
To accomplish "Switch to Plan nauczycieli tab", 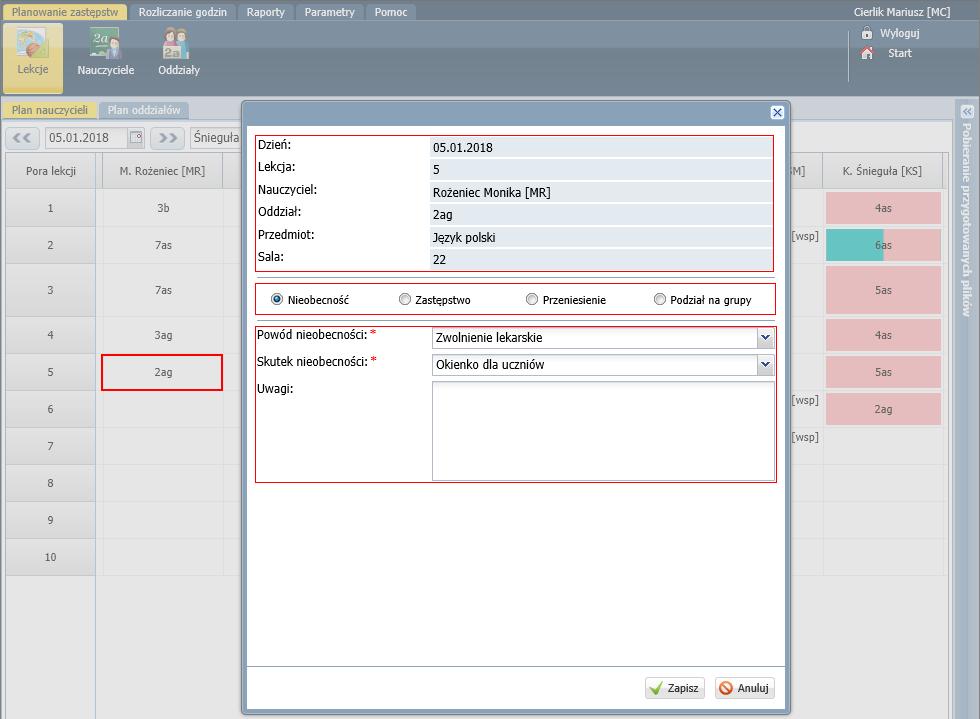I will click(x=50, y=110).
